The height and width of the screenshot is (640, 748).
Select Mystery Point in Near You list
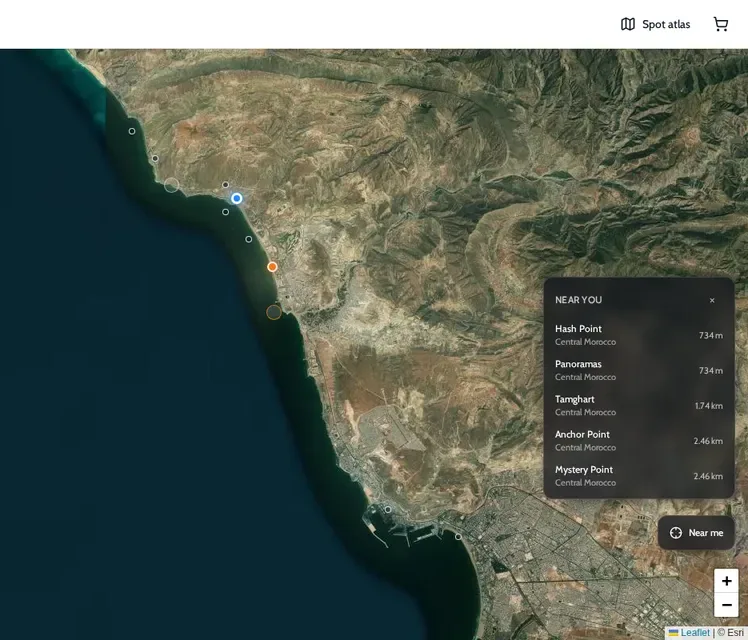pyautogui.click(x=639, y=476)
